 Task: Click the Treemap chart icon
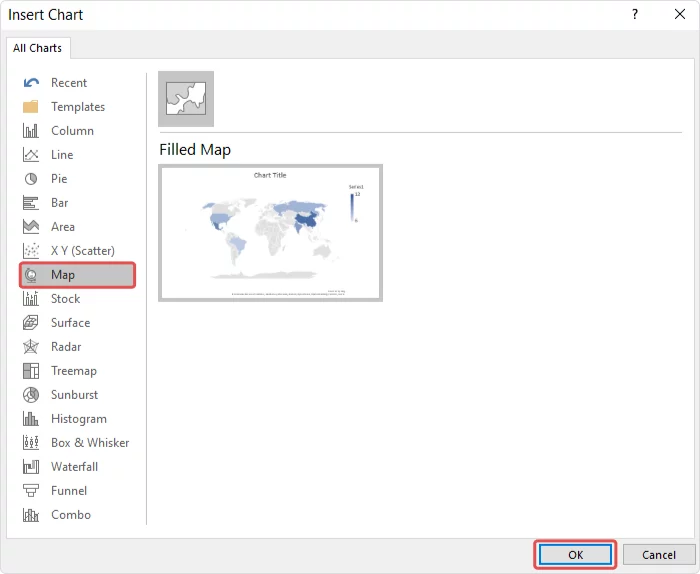pyautogui.click(x=31, y=371)
